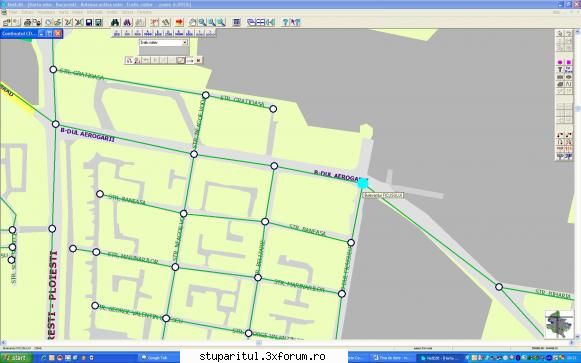This screenshot has width=581, height=363.
Task: Toggle the eye icon in right palette
Action: point(568,77)
